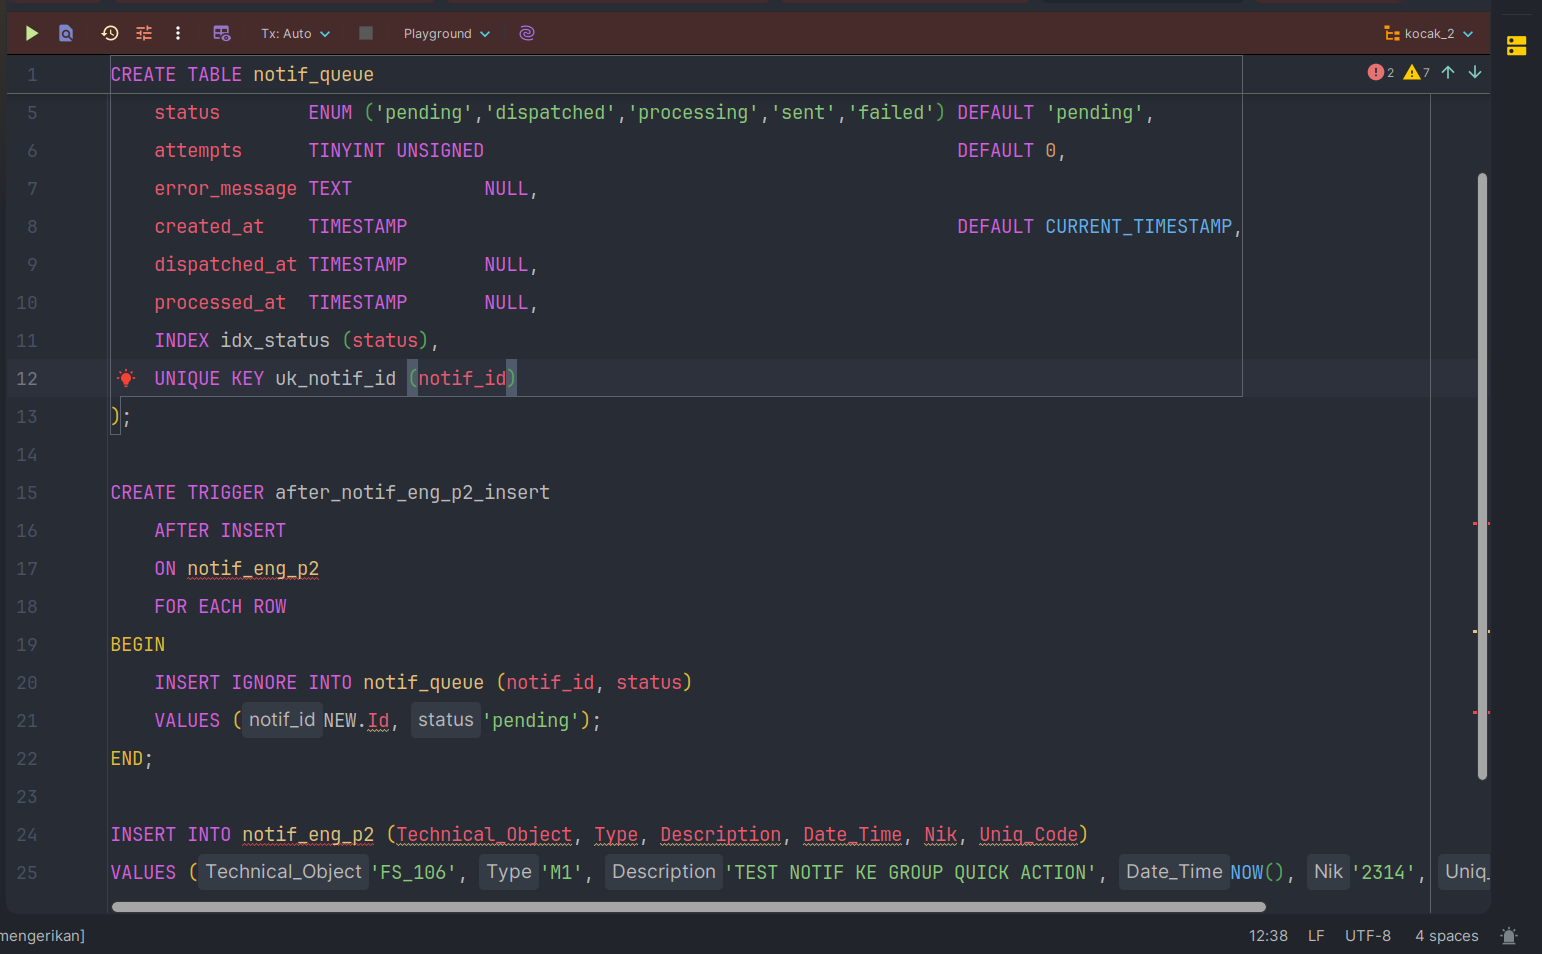1542x954 pixels.
Task: Click 'error_message' column on line 7
Action: 226,189
